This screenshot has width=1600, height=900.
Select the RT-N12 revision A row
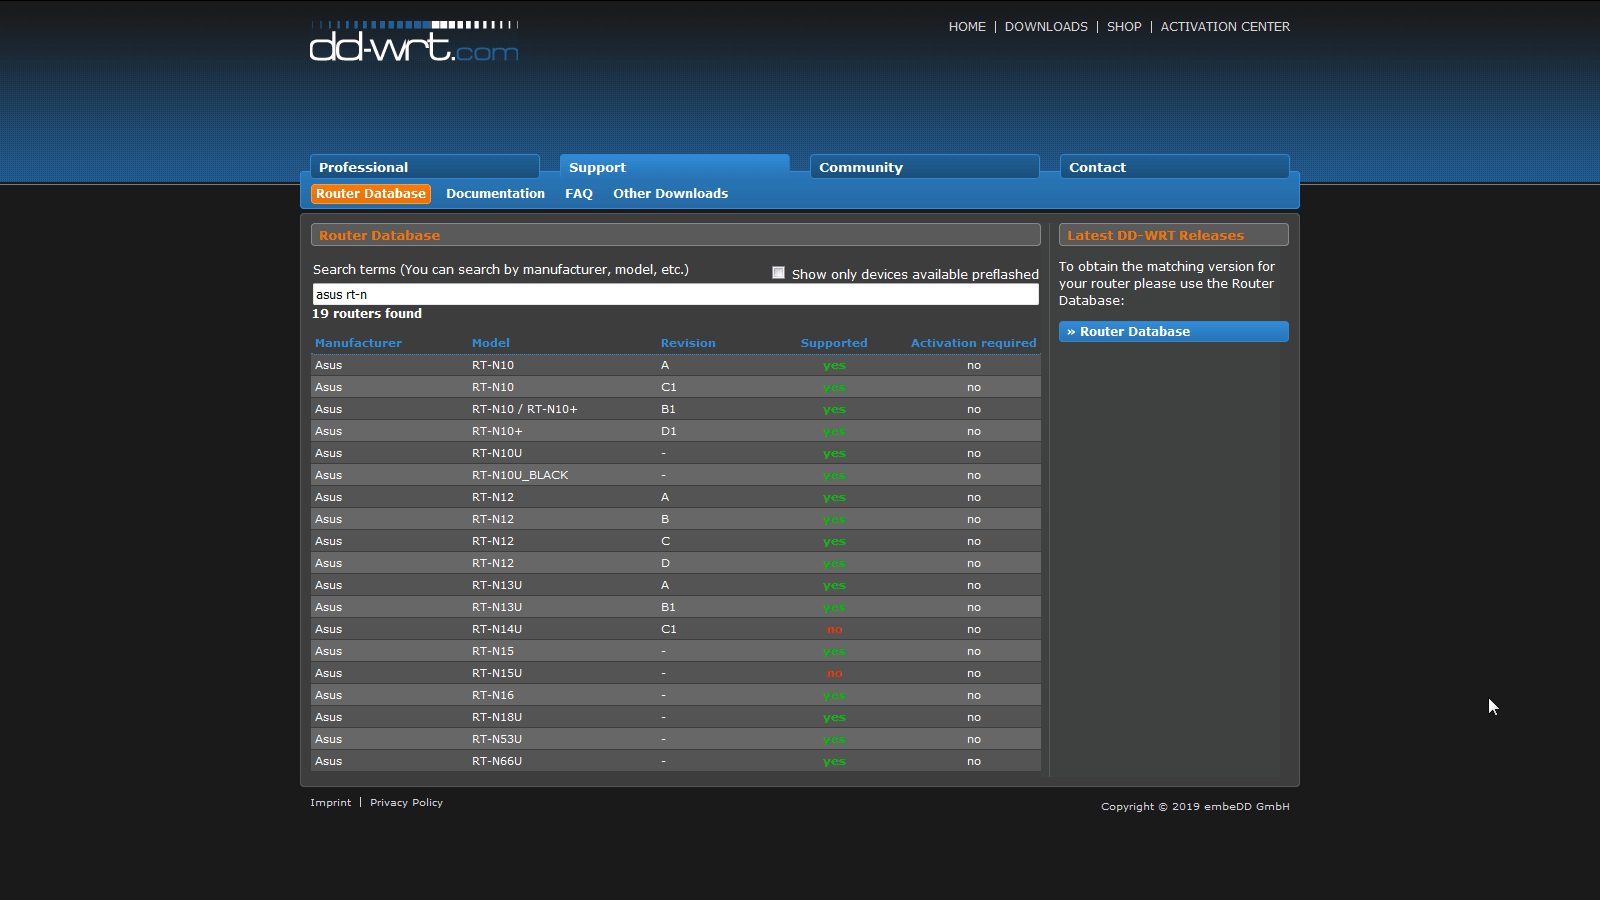coord(676,497)
